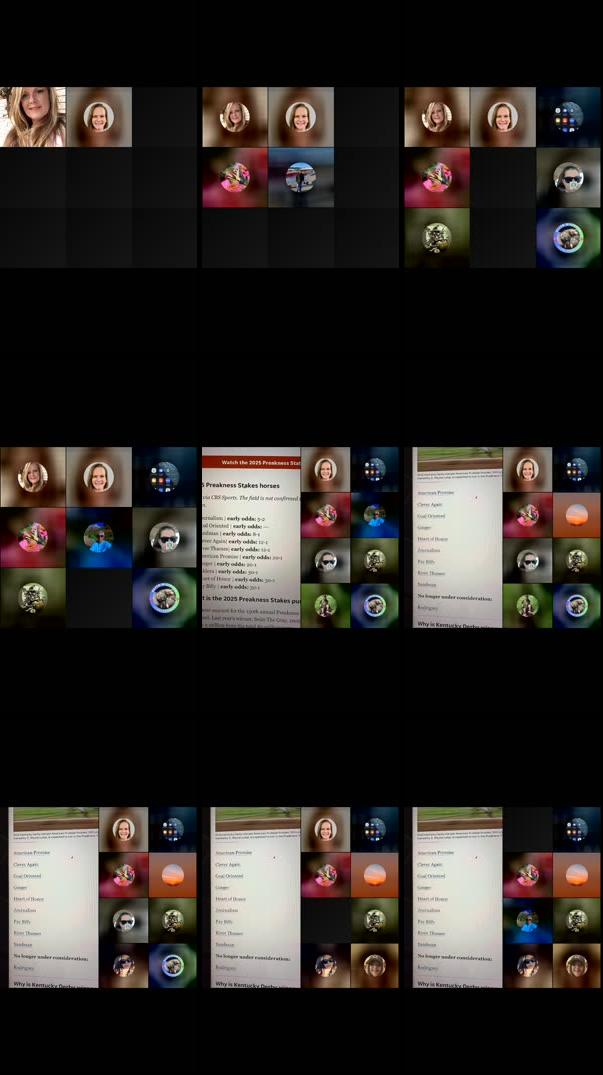Select ringed dog avatar beside the Preakness odds page
The width and height of the screenshot is (603, 1075).
point(374,605)
